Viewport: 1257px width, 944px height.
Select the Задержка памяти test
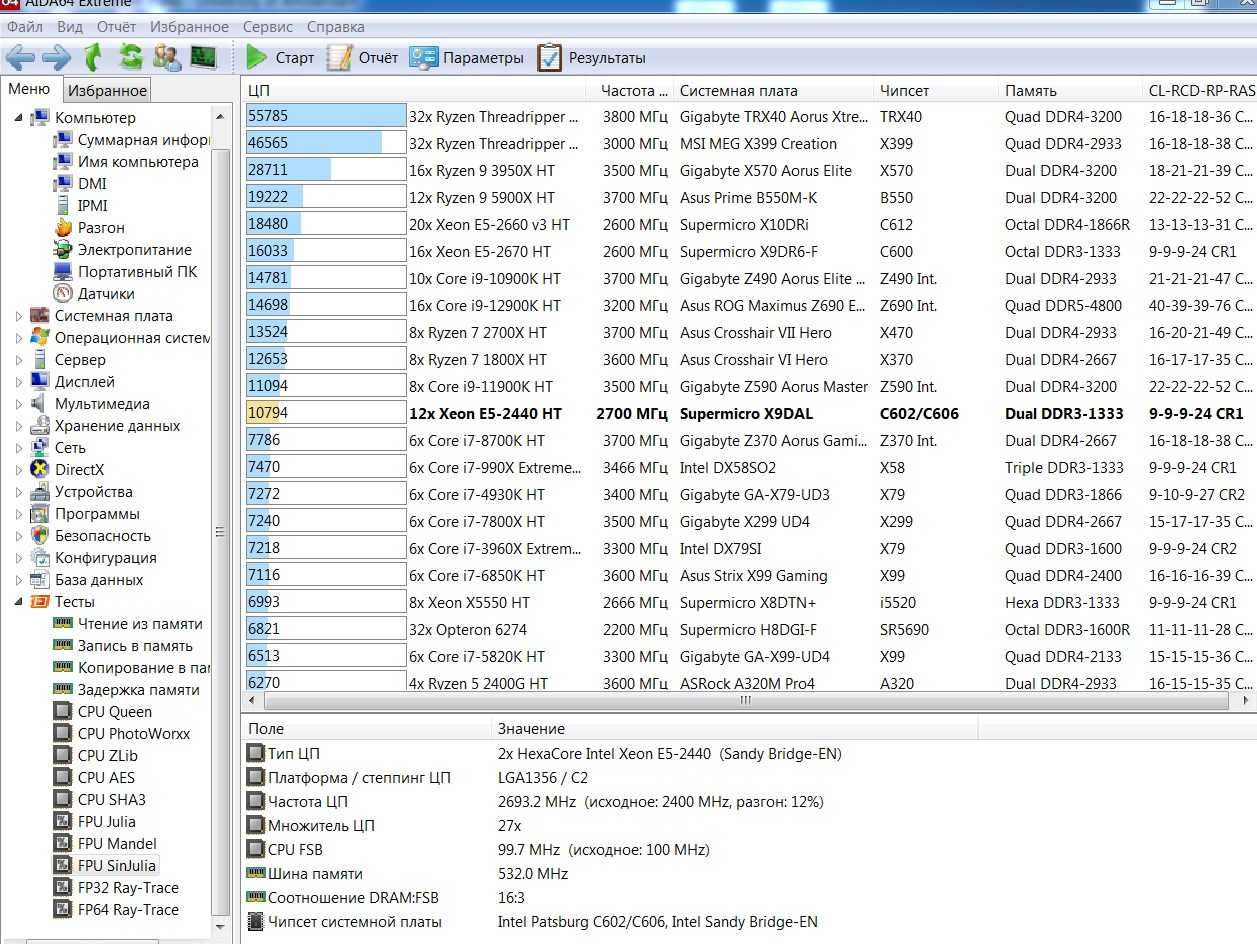click(x=139, y=690)
